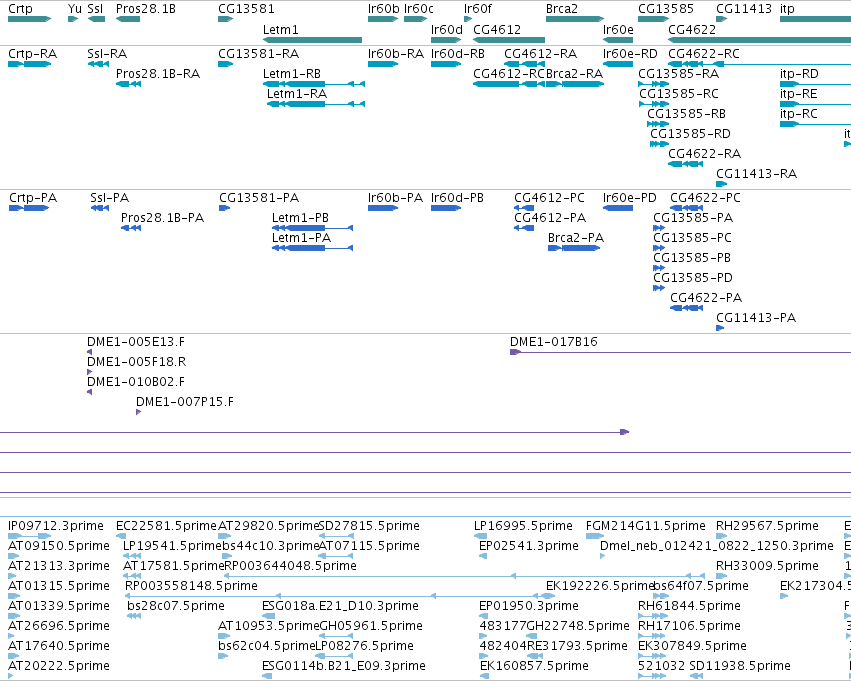Screen dimensions: 851x681
Task: Select the CG13585 gene label
Action: (x=665, y=9)
